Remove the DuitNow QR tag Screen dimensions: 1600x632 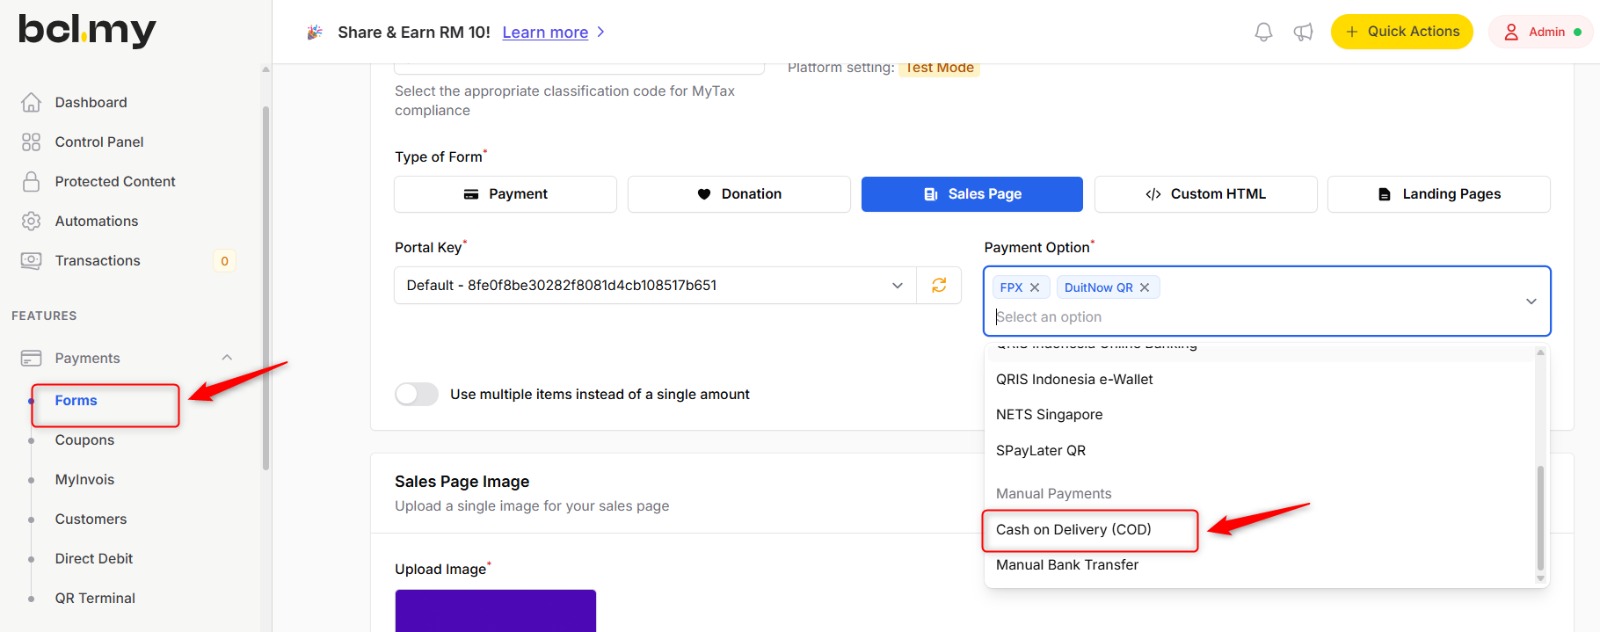coord(1145,288)
